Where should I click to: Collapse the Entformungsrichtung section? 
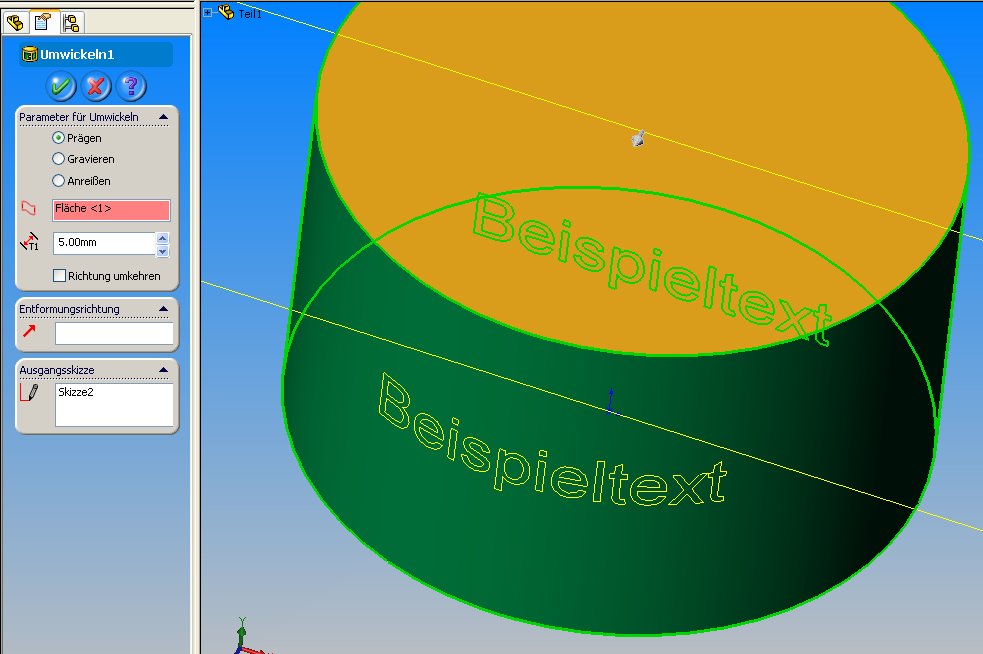(164, 309)
